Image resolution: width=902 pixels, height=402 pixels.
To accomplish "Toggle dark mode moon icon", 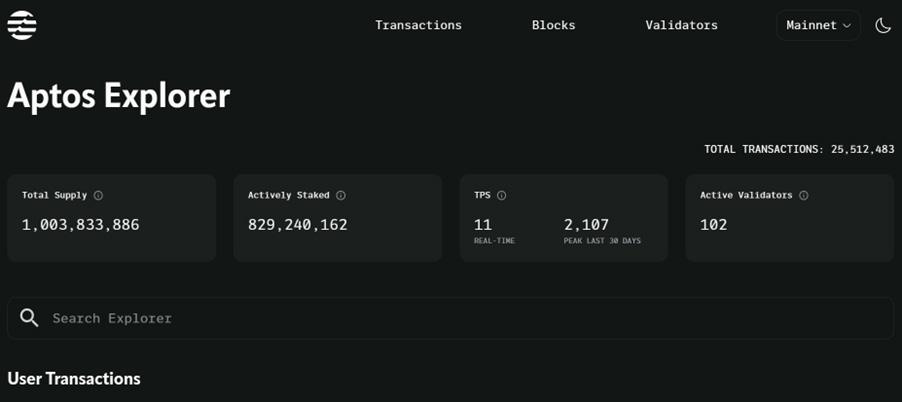I will [x=883, y=25].
